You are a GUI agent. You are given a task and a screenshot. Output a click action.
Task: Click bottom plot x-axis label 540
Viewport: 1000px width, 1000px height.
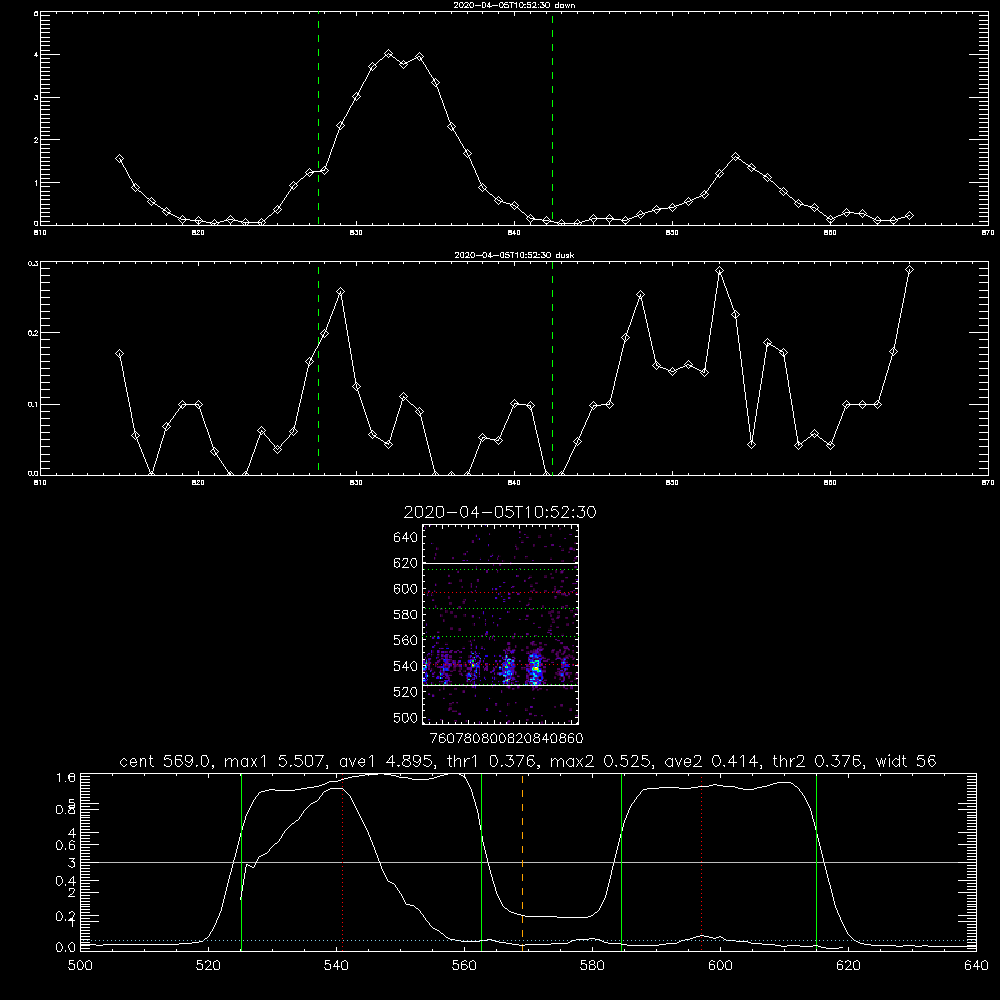click(x=336, y=965)
